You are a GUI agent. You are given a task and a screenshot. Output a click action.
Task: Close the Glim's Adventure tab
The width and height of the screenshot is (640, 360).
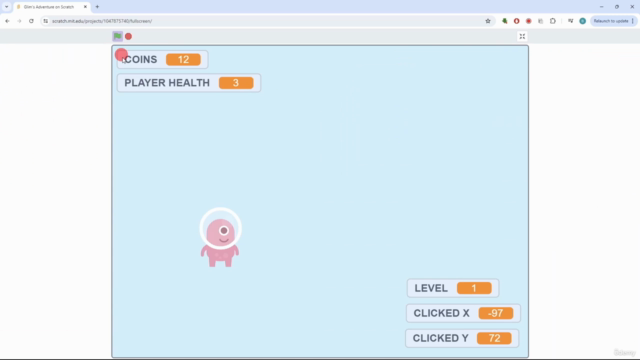tap(85, 7)
